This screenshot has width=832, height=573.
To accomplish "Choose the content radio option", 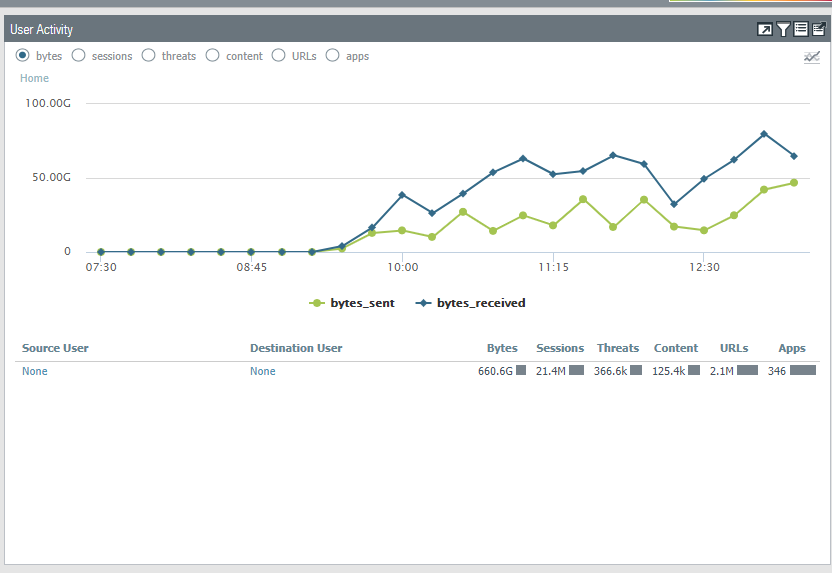I will pos(212,56).
